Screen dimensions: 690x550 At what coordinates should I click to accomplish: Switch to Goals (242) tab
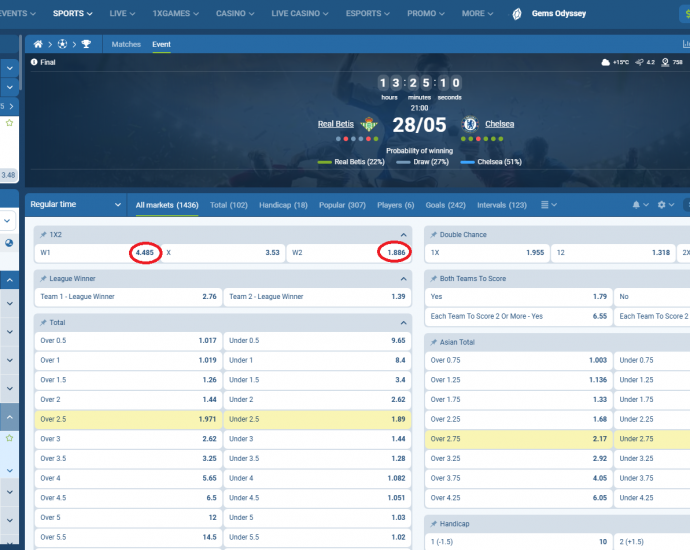445,205
